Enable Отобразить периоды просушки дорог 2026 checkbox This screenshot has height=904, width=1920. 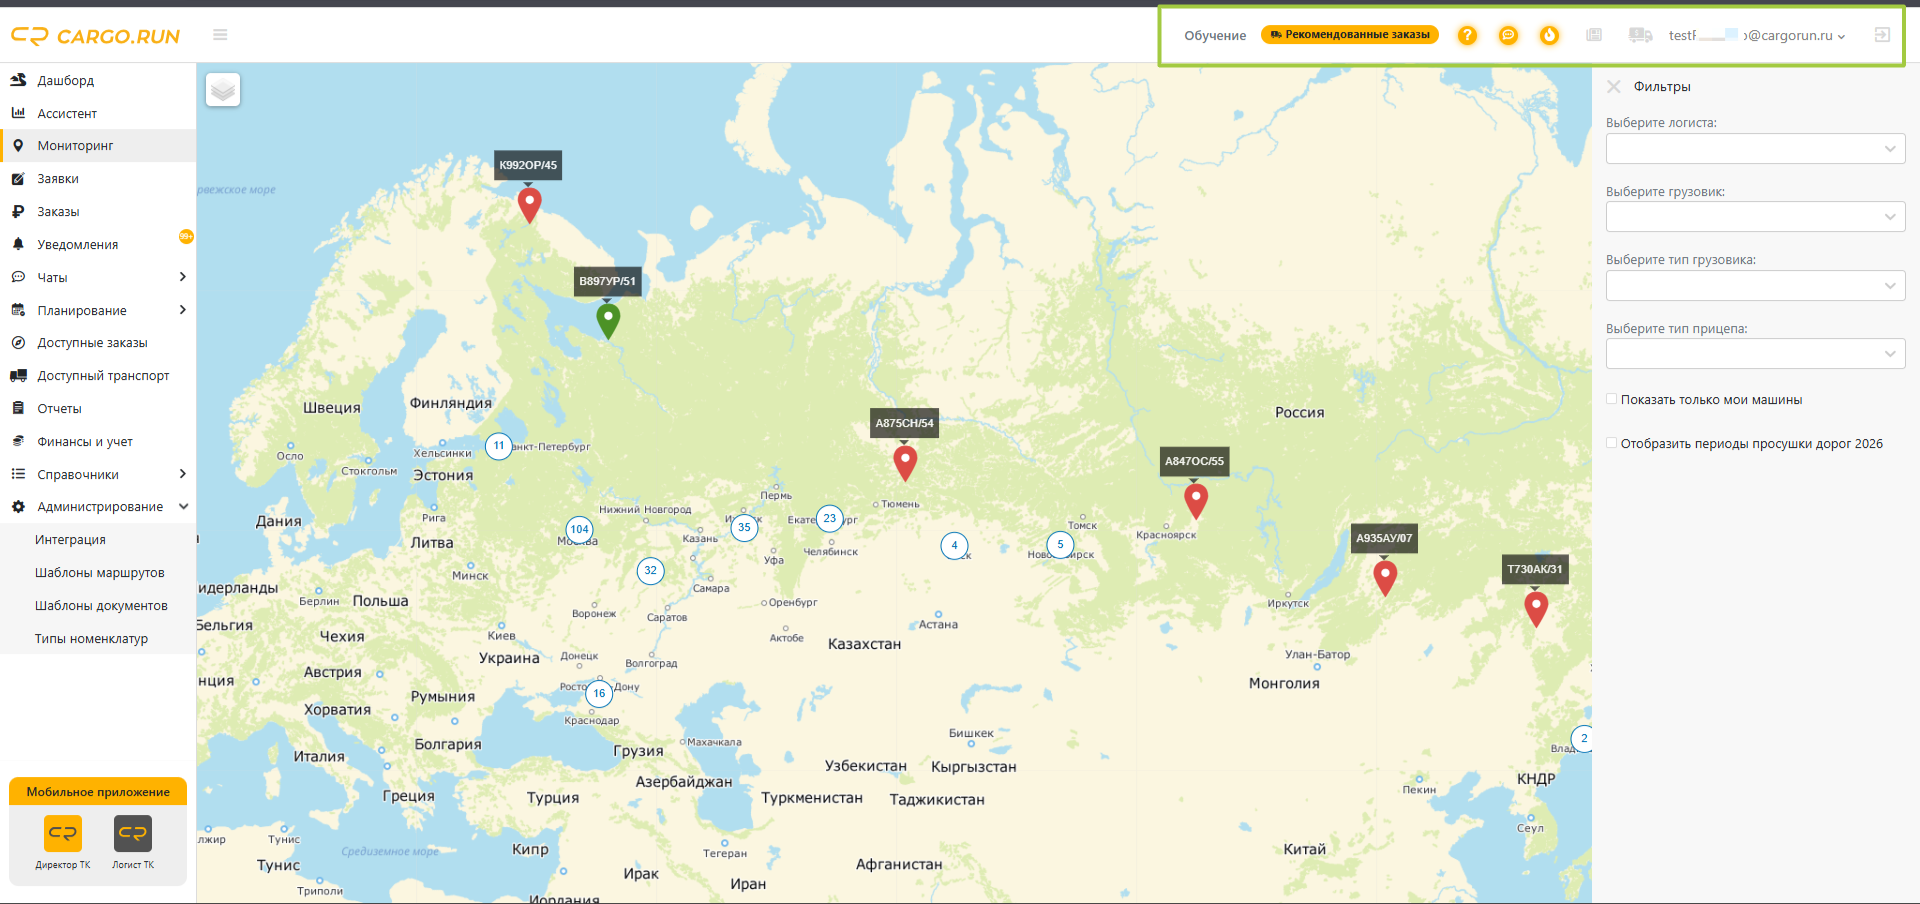[x=1611, y=443]
